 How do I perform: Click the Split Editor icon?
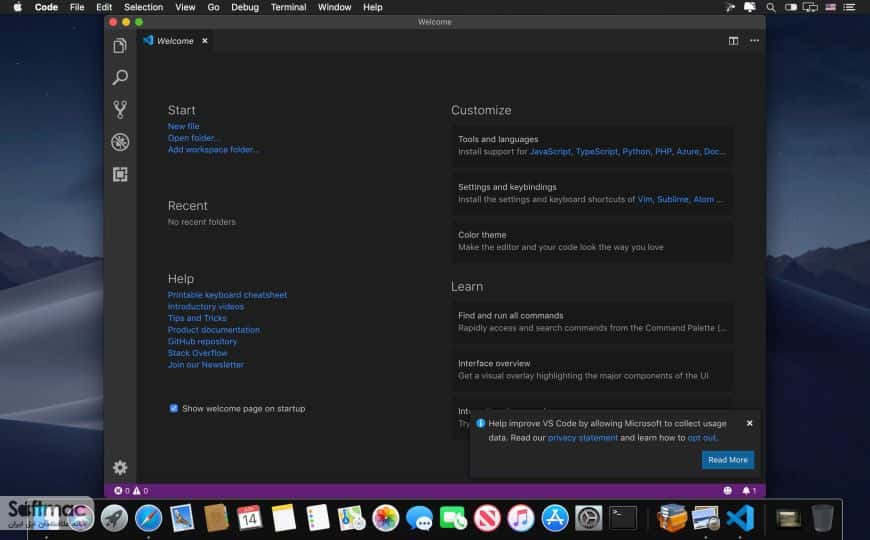click(x=734, y=41)
